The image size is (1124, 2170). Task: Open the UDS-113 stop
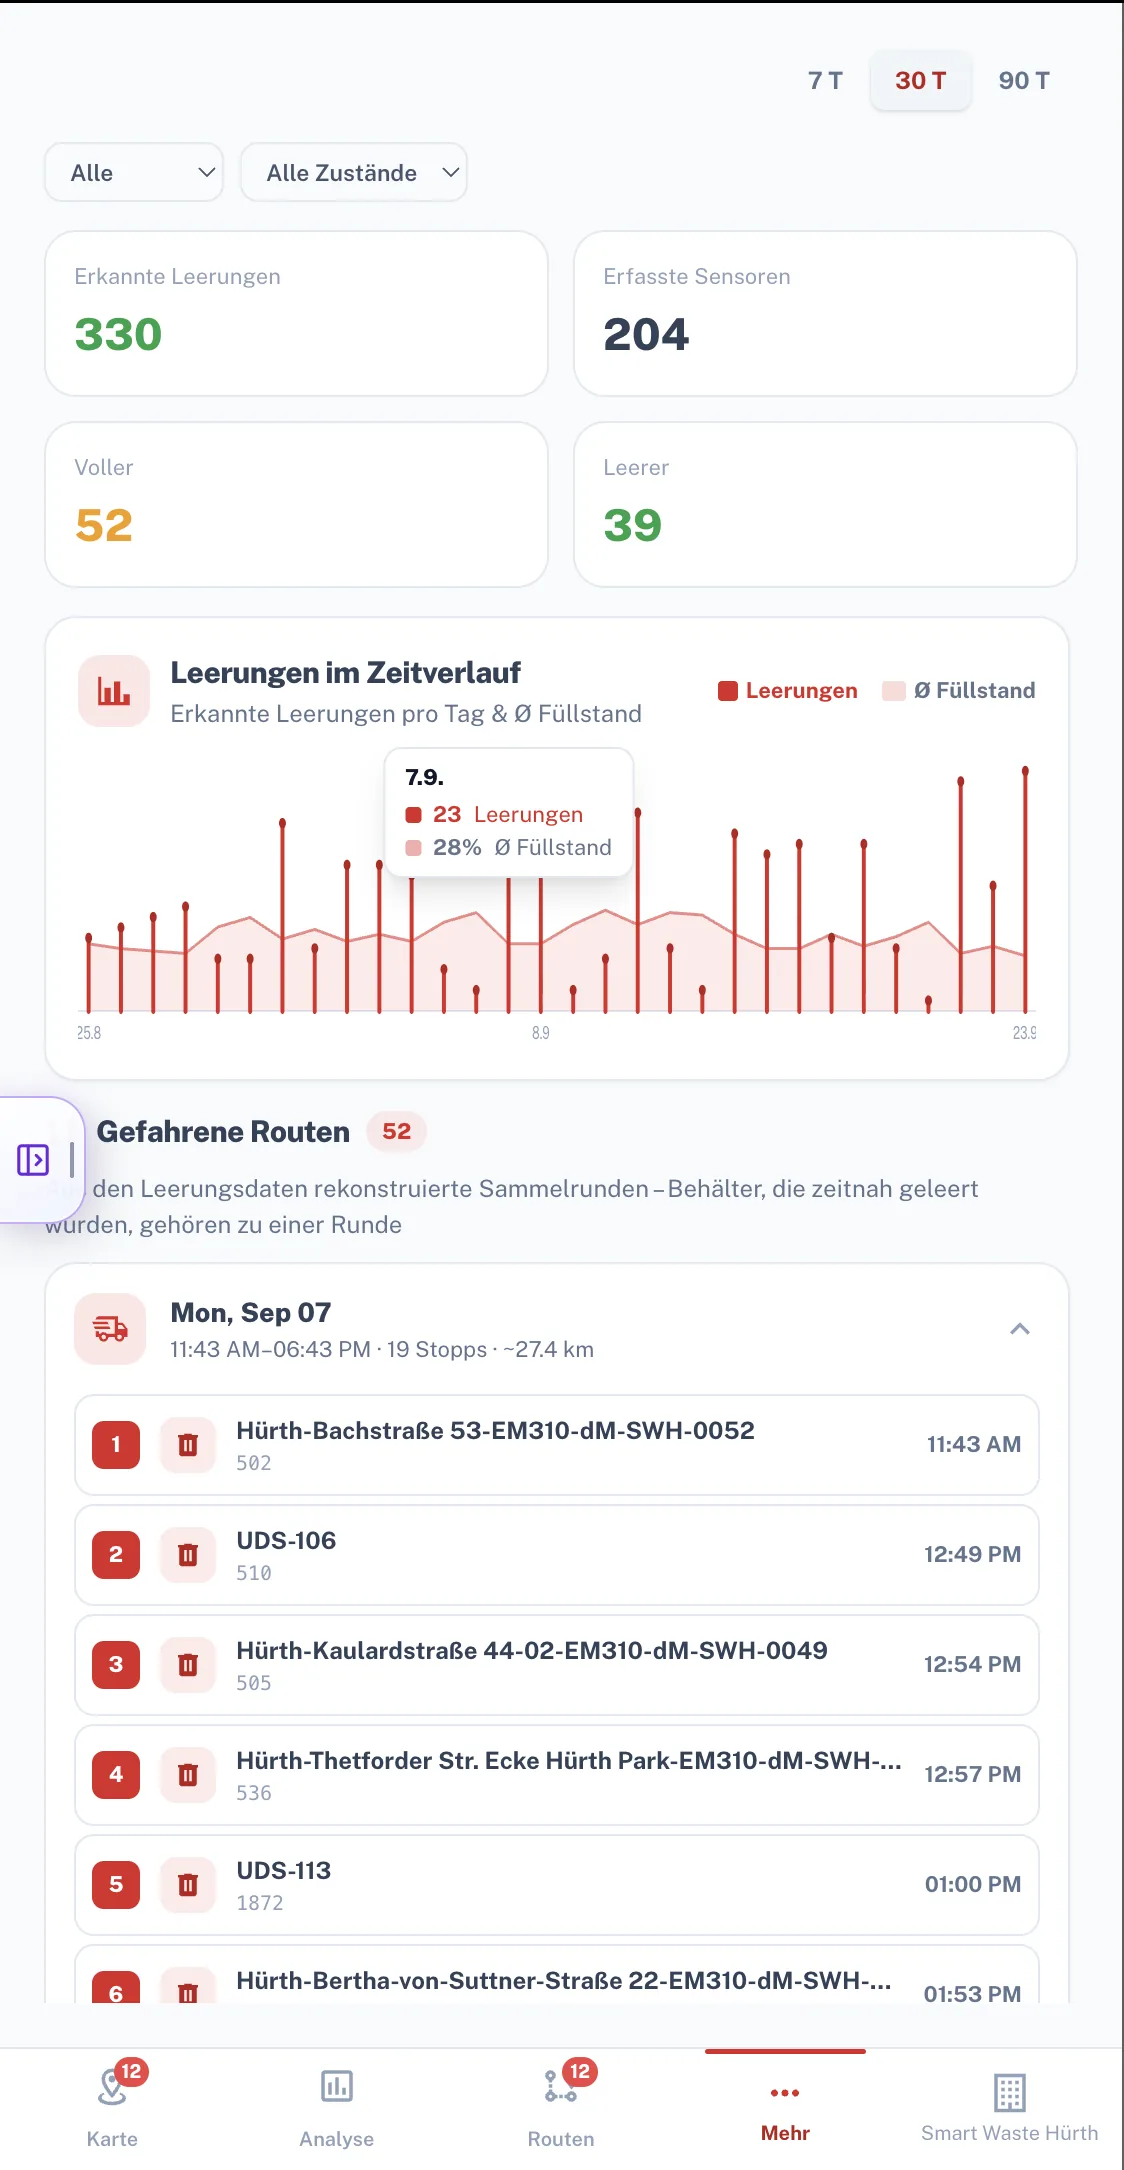point(557,1885)
